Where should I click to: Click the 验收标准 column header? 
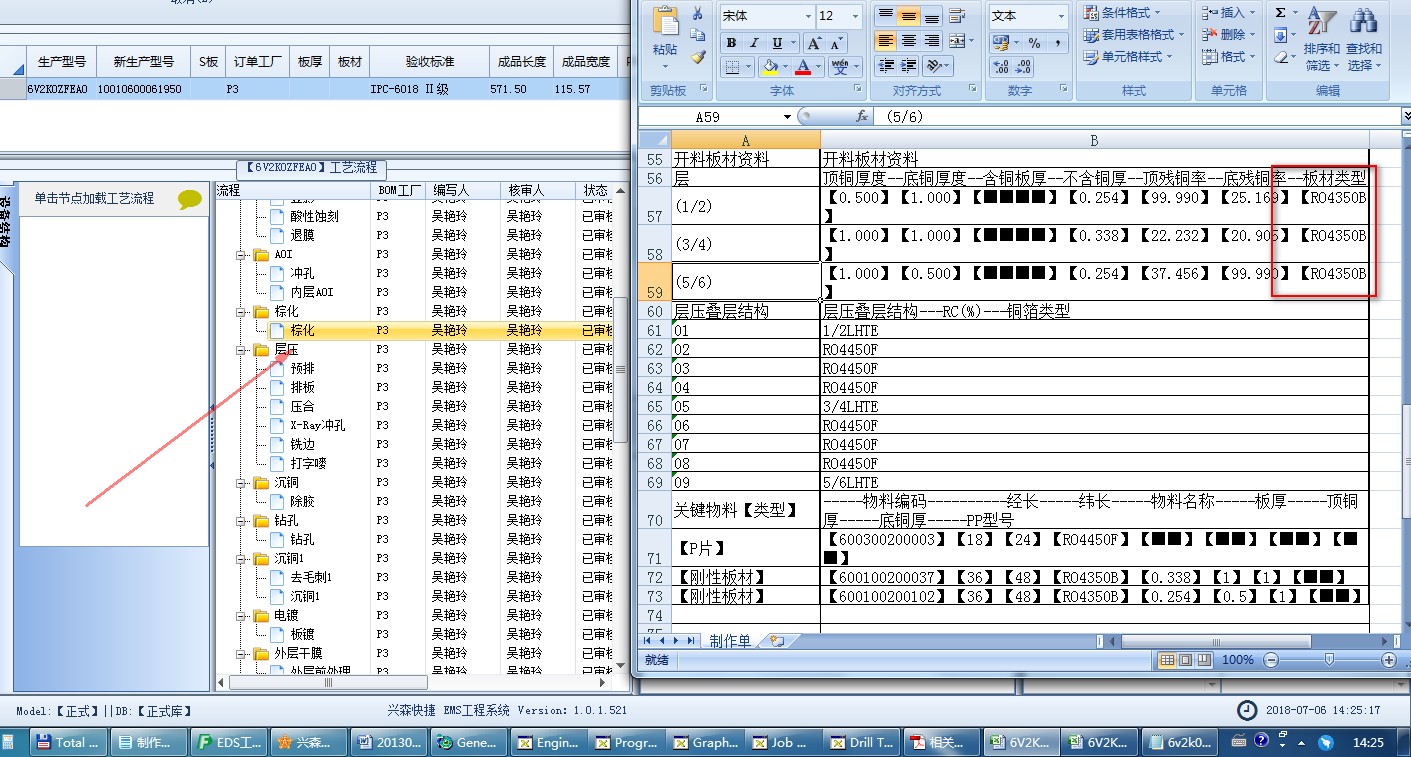point(430,62)
